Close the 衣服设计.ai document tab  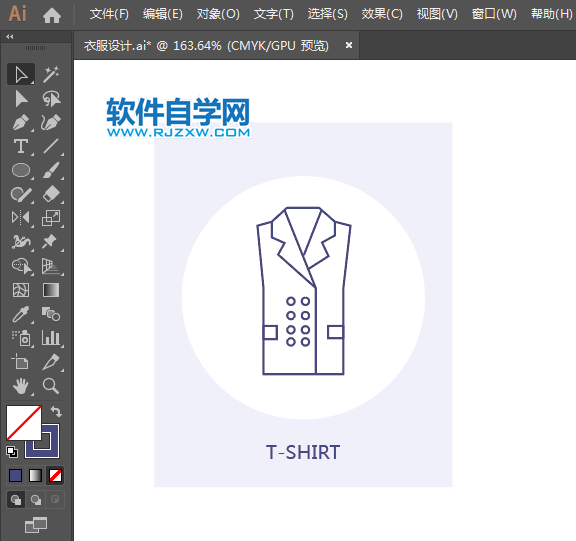[x=349, y=45]
